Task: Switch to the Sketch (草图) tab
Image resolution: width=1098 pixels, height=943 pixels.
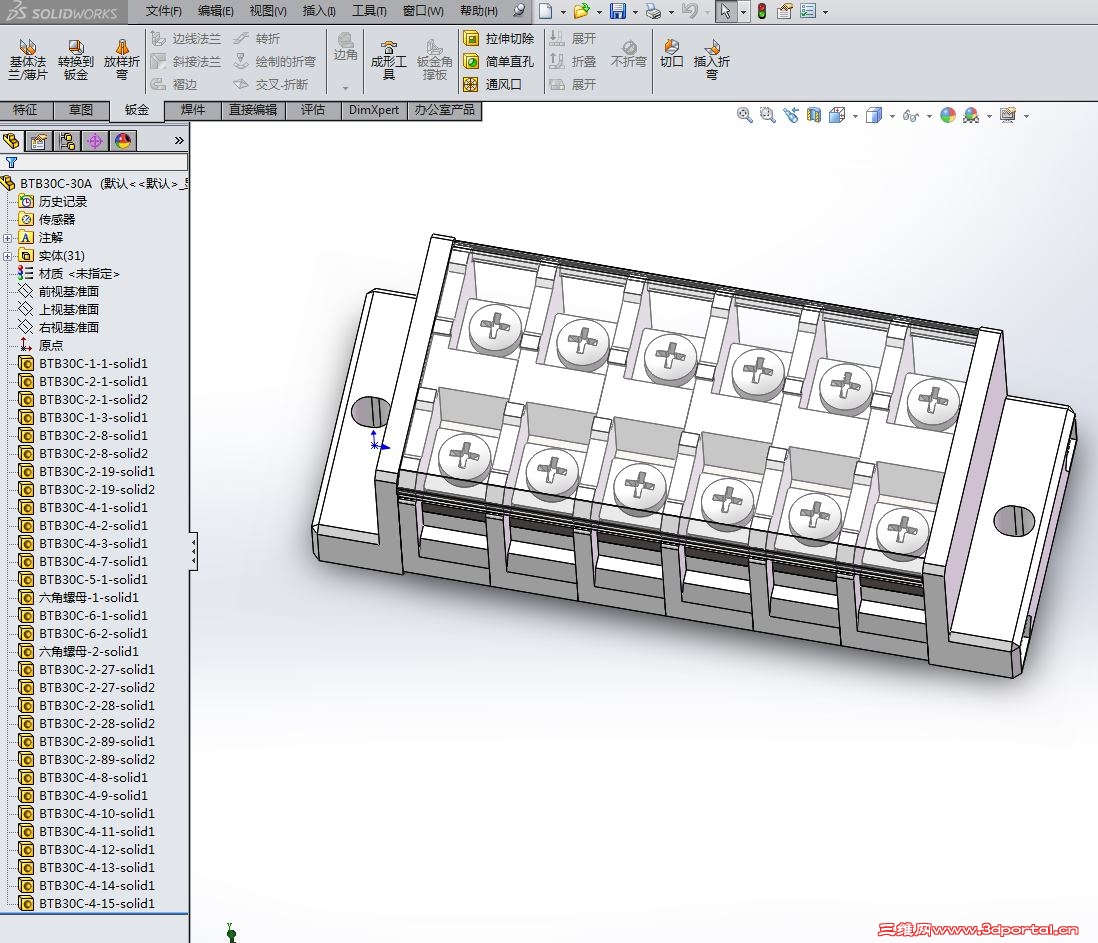Action: 81,110
